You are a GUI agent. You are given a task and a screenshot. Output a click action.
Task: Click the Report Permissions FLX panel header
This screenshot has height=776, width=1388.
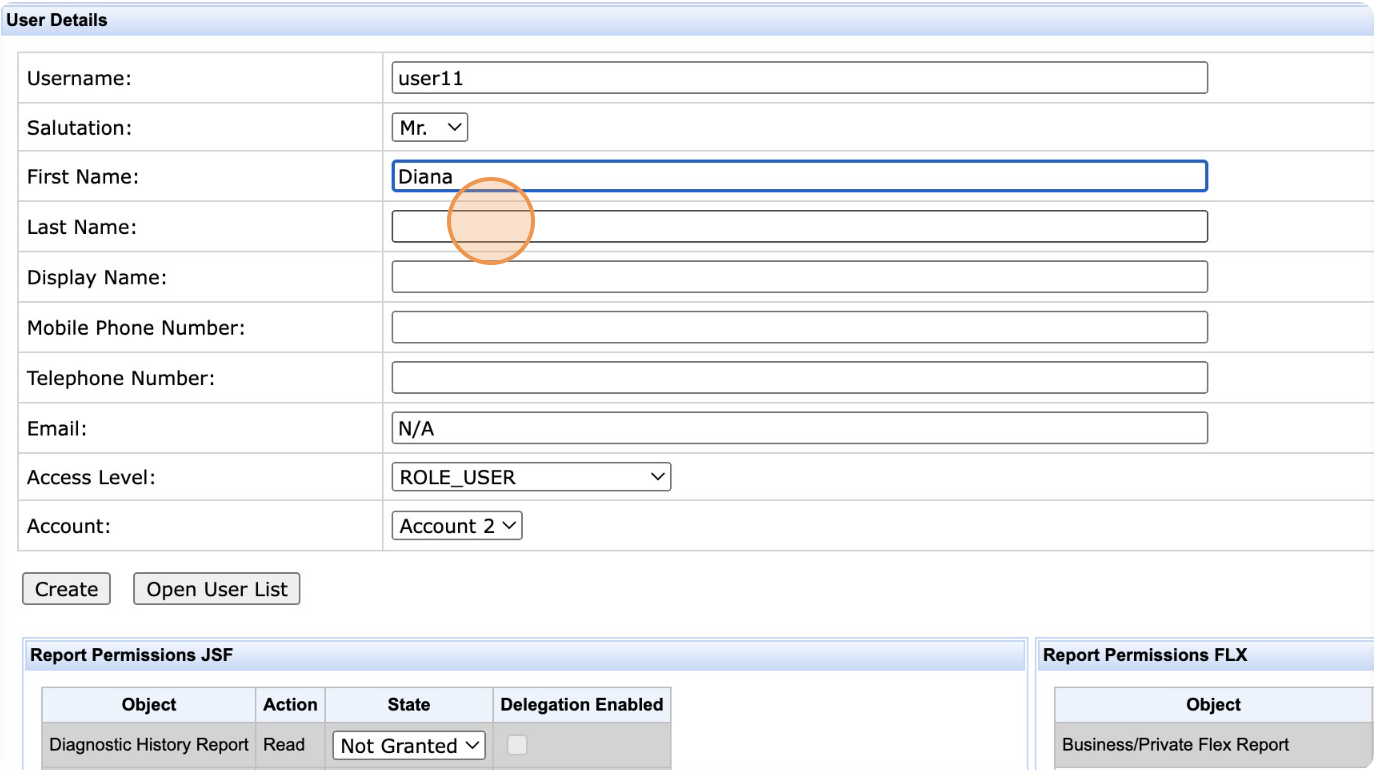(x=1145, y=656)
